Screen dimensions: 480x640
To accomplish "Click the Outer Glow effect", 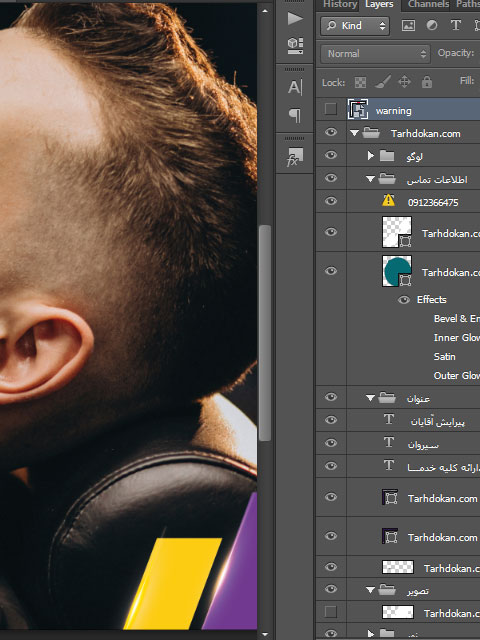I will pyautogui.click(x=457, y=376).
